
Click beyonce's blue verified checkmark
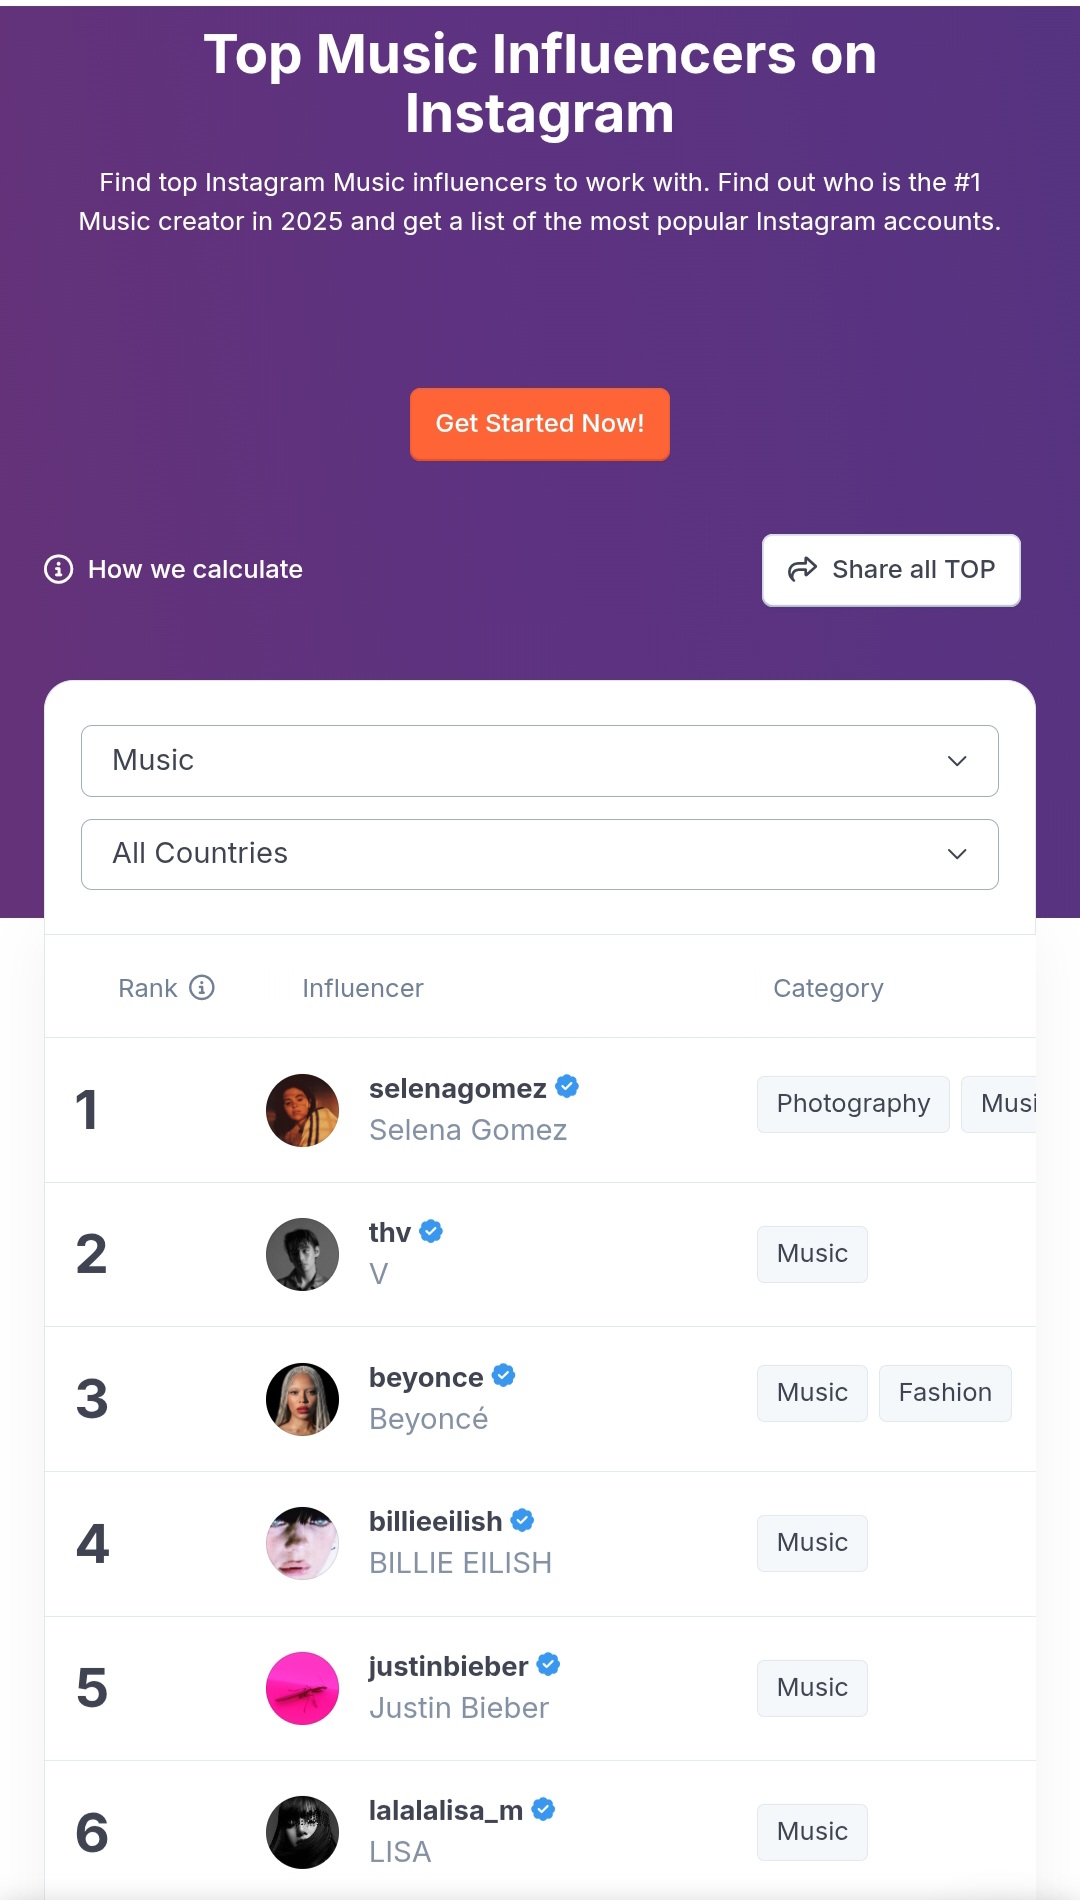click(x=504, y=1376)
